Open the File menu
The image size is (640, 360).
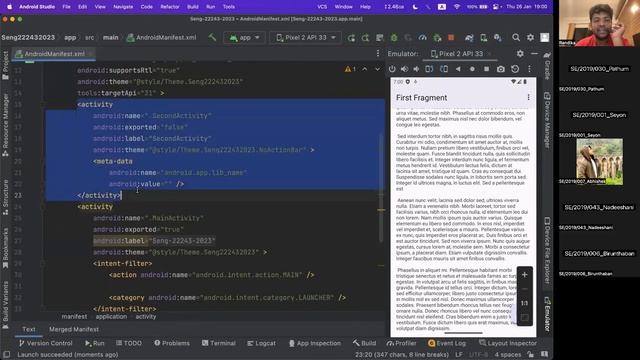tap(66, 7)
